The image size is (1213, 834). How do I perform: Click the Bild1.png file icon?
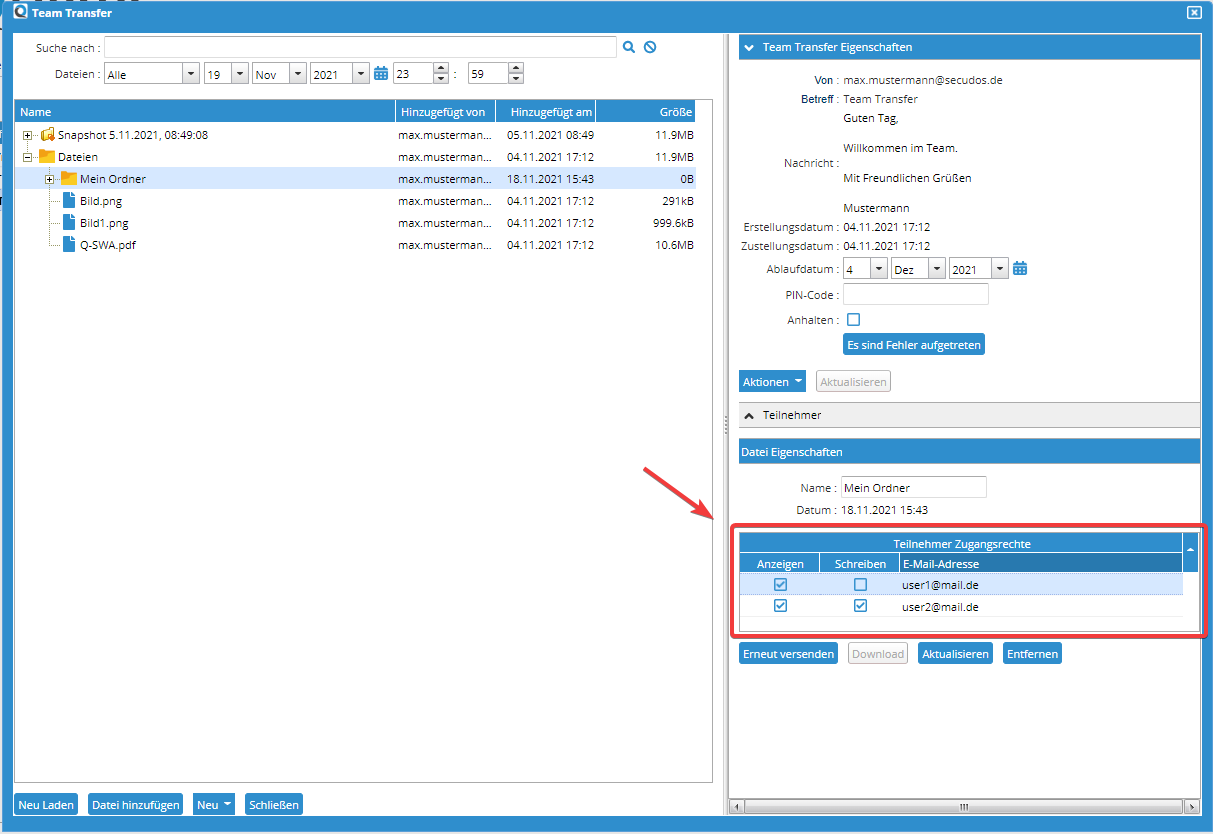69,223
